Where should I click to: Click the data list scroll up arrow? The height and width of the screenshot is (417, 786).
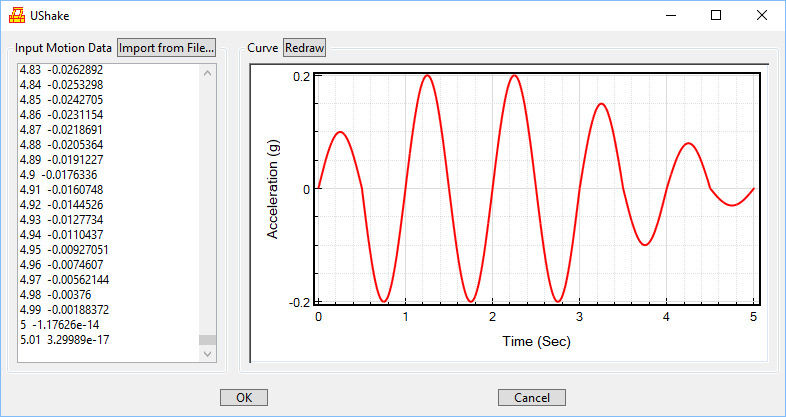(208, 72)
